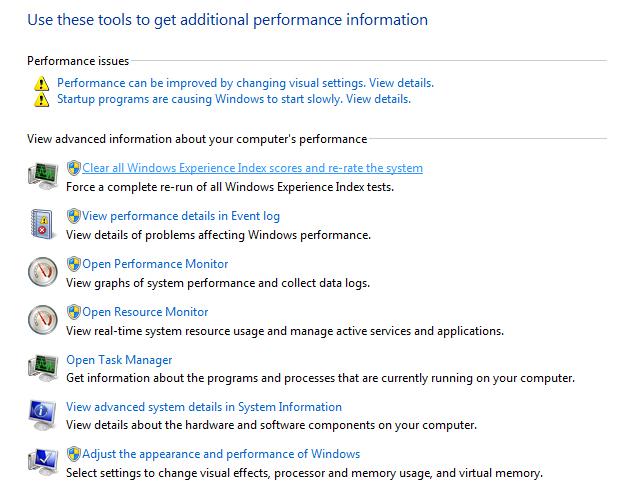Click the Event log notebook icon

(x=43, y=224)
